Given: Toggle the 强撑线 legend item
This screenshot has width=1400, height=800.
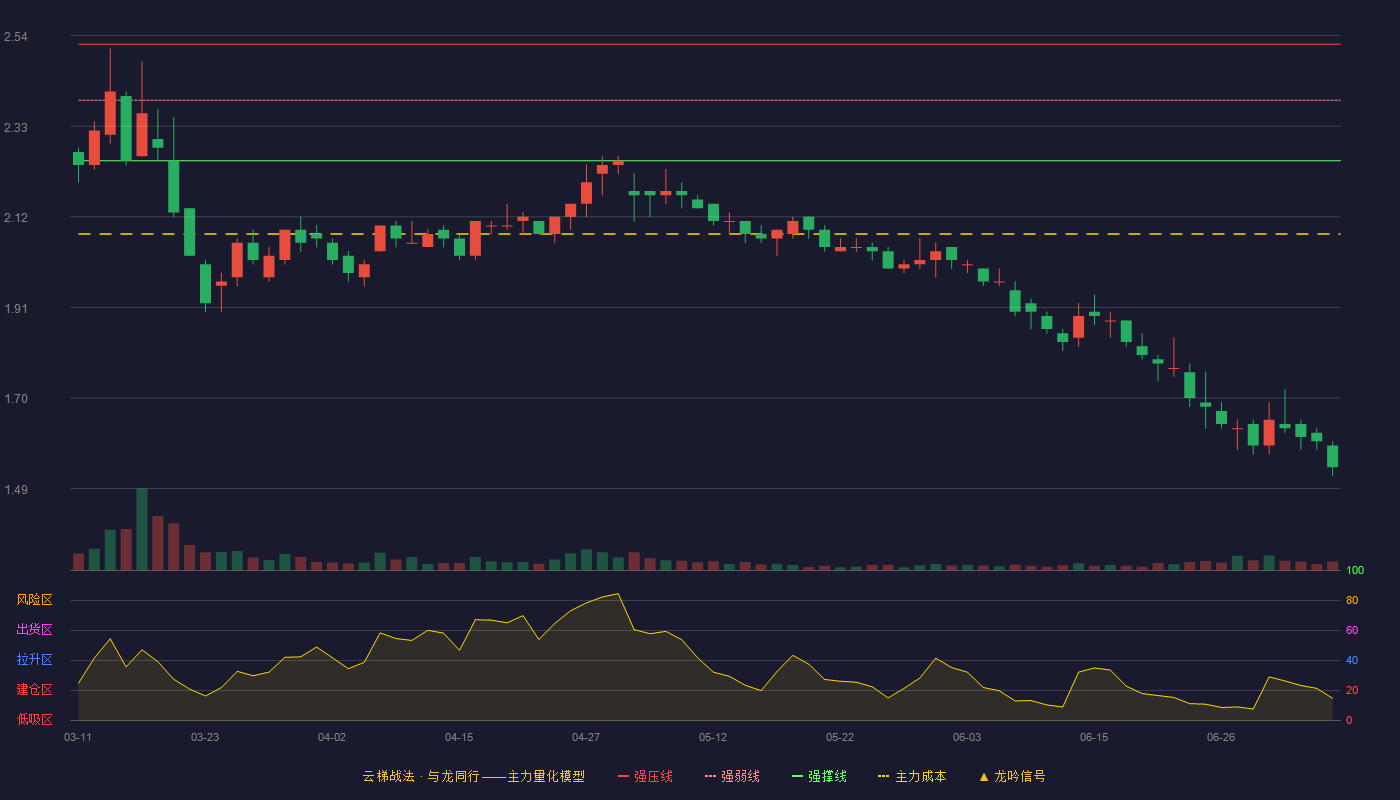Looking at the screenshot, I should [x=819, y=776].
